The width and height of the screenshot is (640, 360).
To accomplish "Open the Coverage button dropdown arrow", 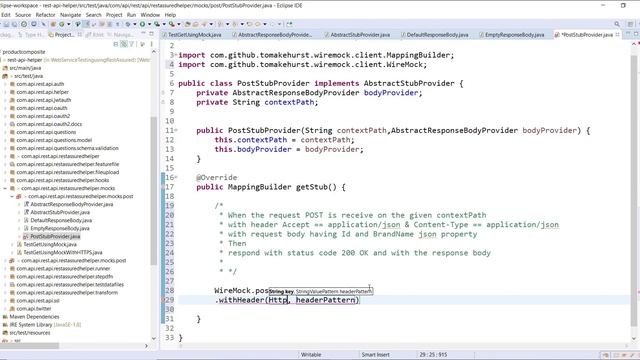I will 164,24.
